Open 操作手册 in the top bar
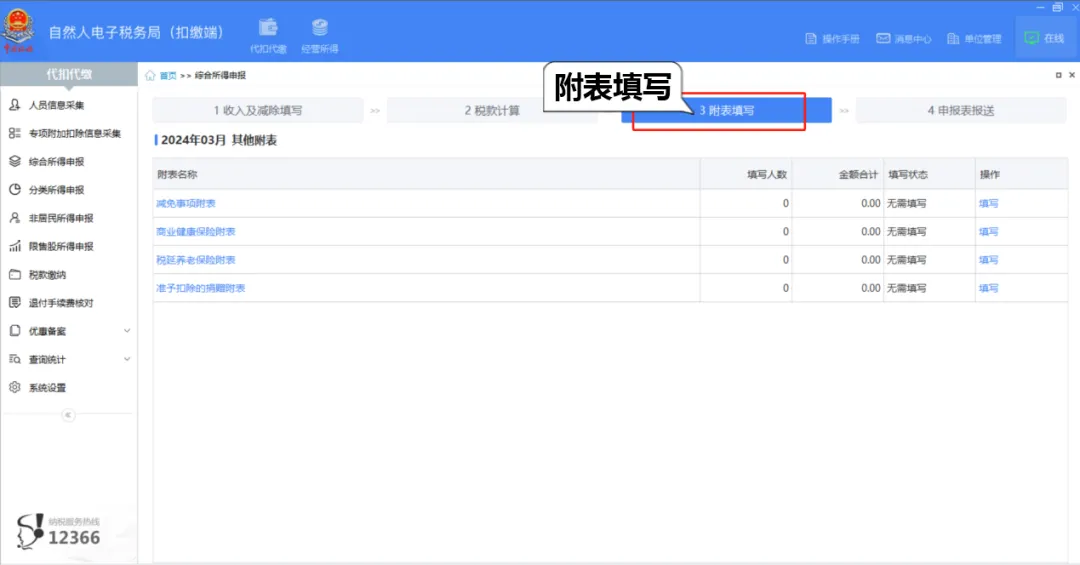Screen dimensions: 1080x565 (x=832, y=39)
